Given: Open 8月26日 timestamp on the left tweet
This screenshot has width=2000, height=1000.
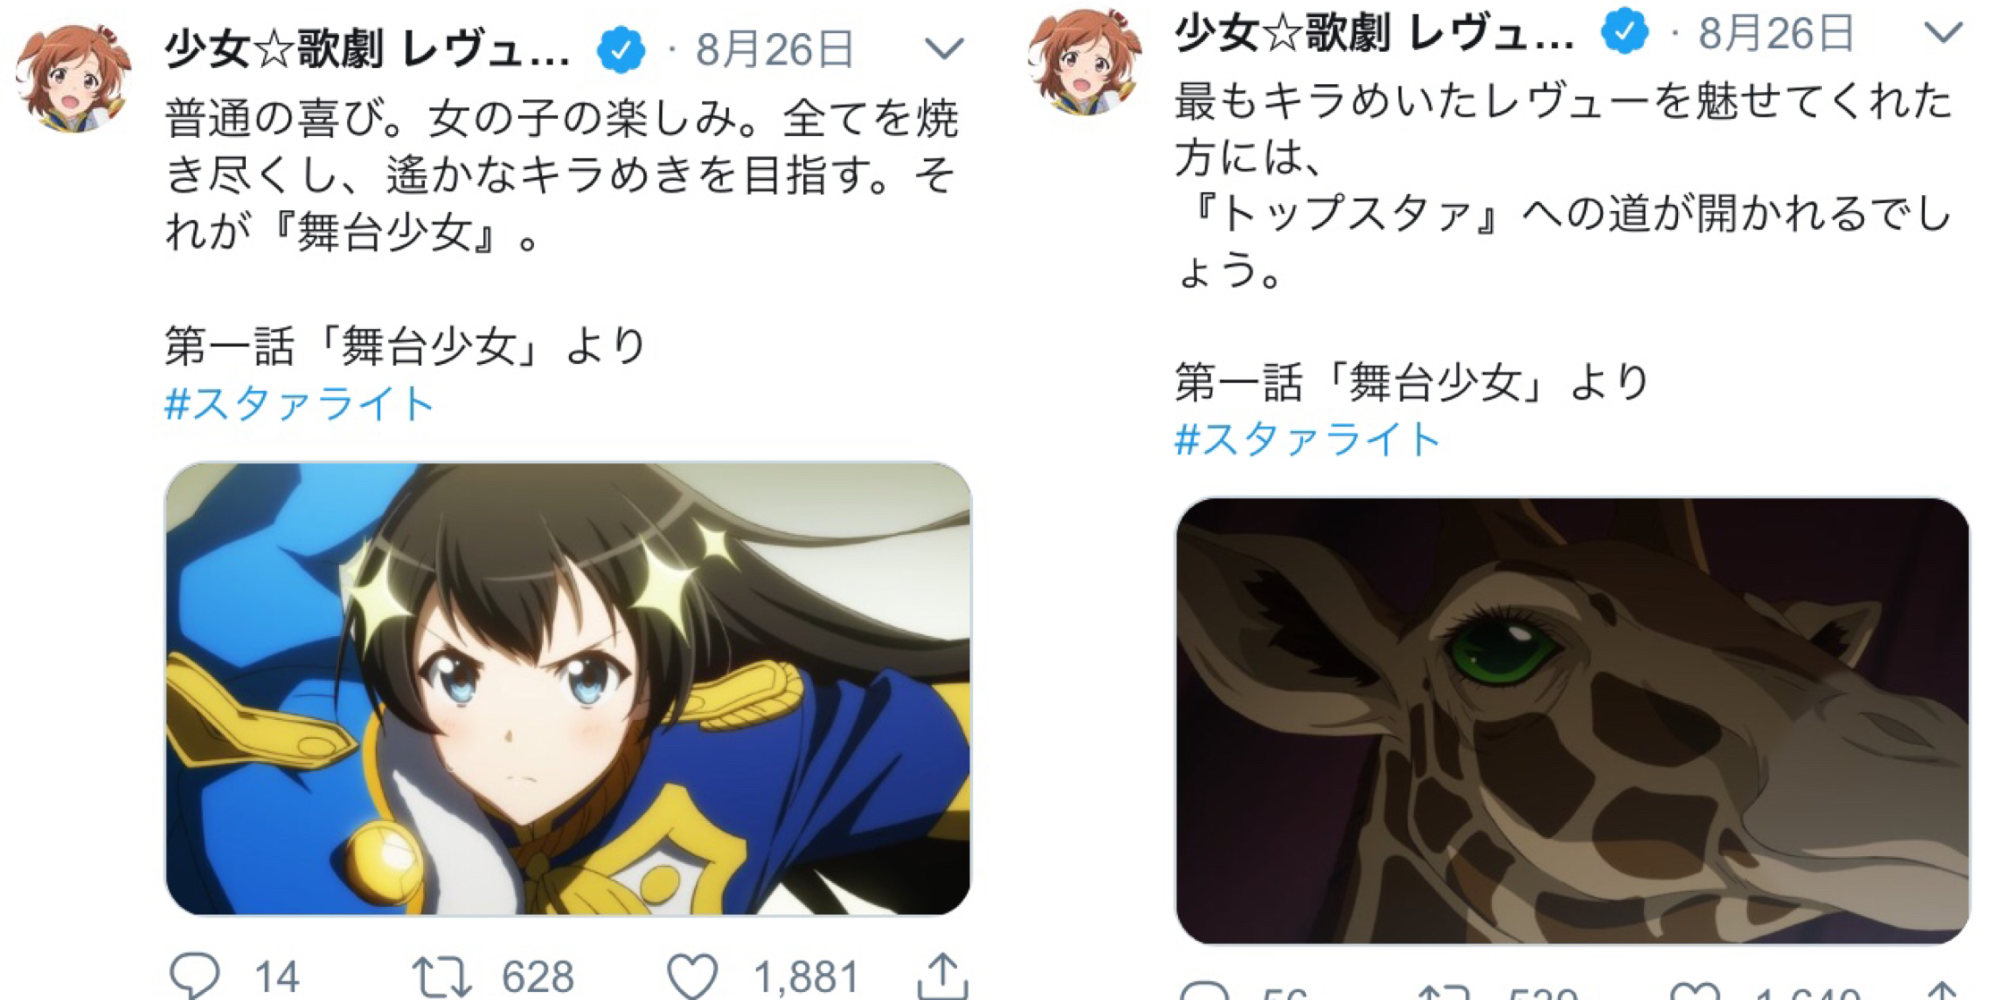Looking at the screenshot, I should tap(775, 49).
